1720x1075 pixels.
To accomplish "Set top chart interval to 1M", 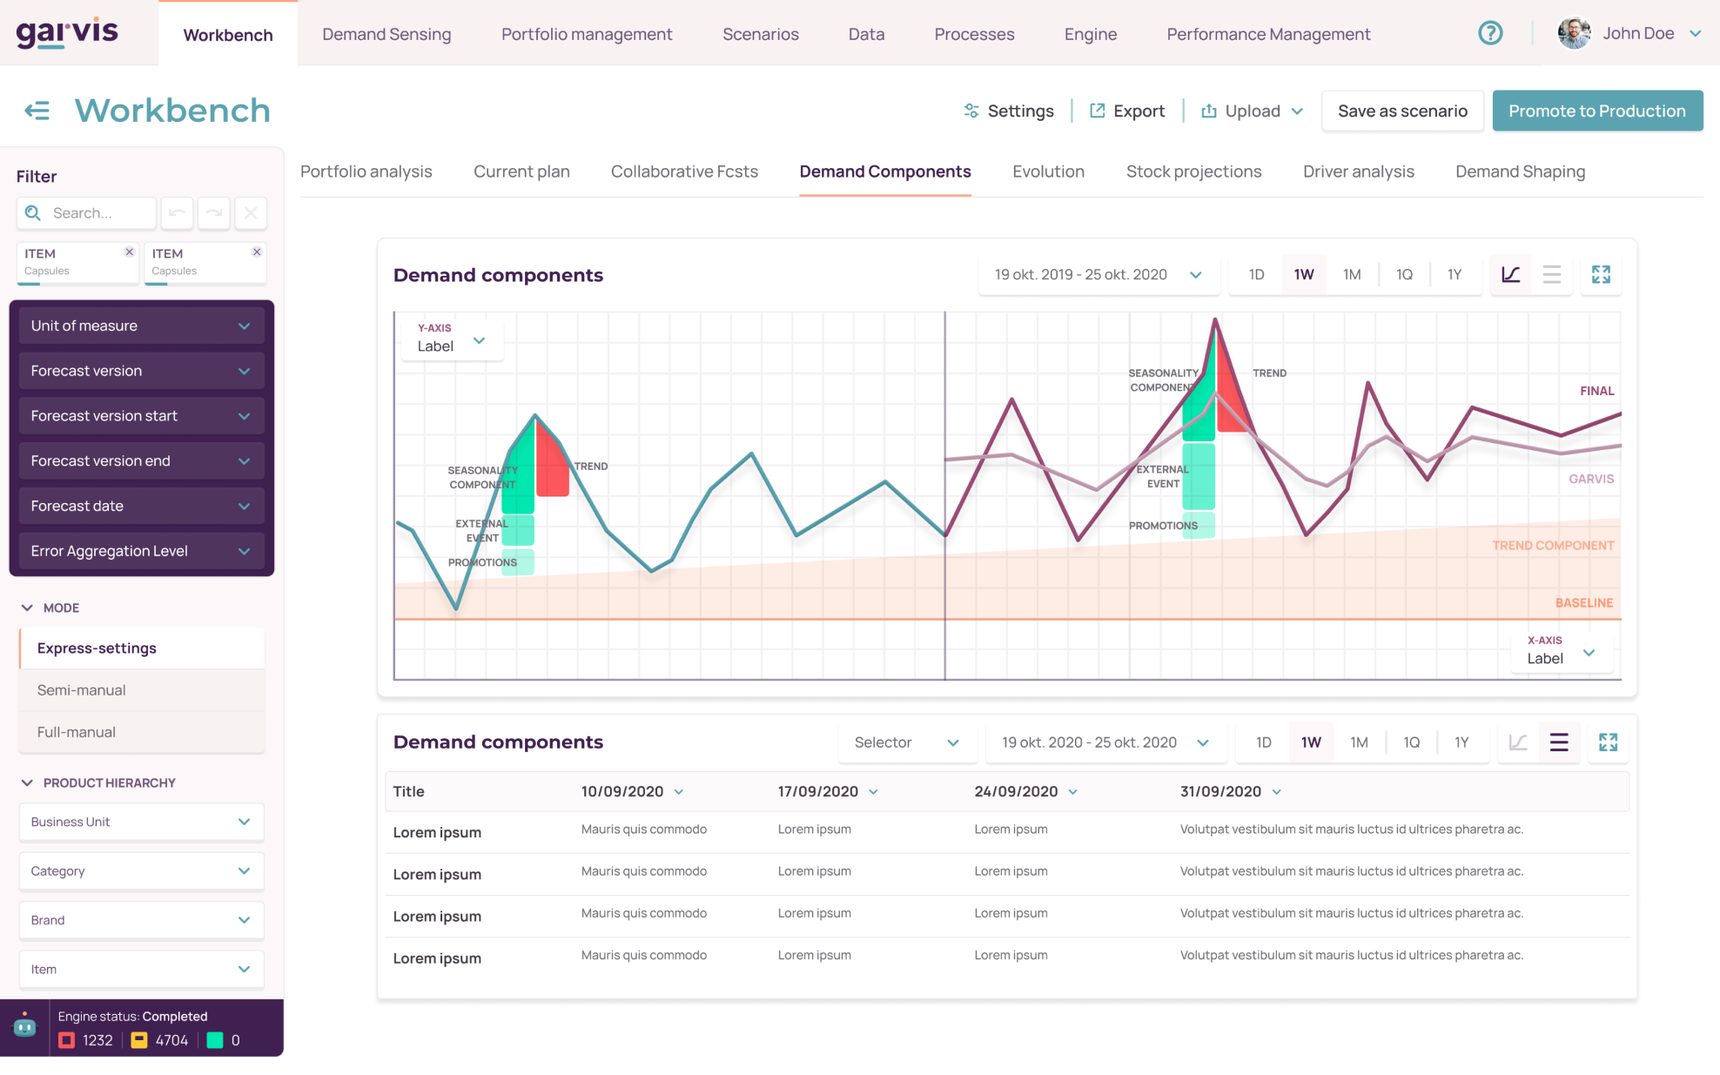I will point(1351,274).
